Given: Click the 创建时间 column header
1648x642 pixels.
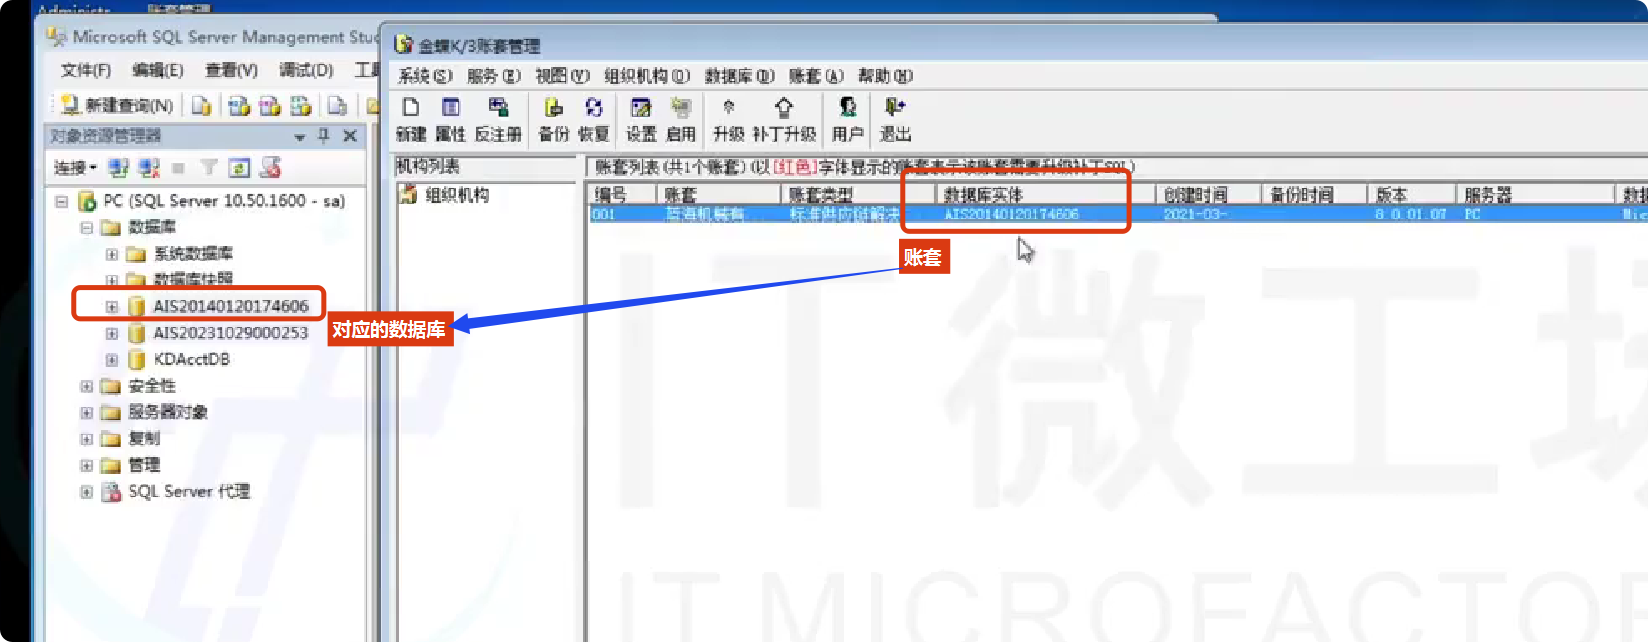Looking at the screenshot, I should (1208, 195).
